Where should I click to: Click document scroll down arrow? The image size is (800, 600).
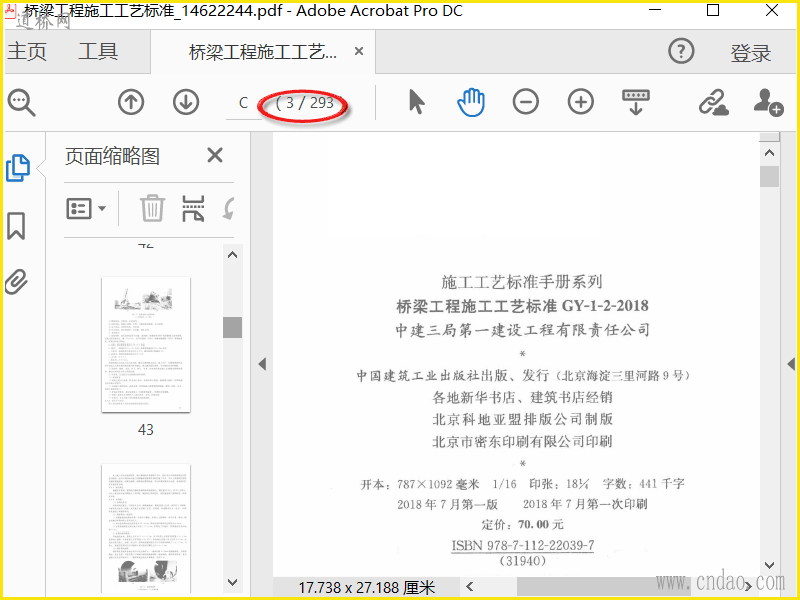[x=769, y=565]
